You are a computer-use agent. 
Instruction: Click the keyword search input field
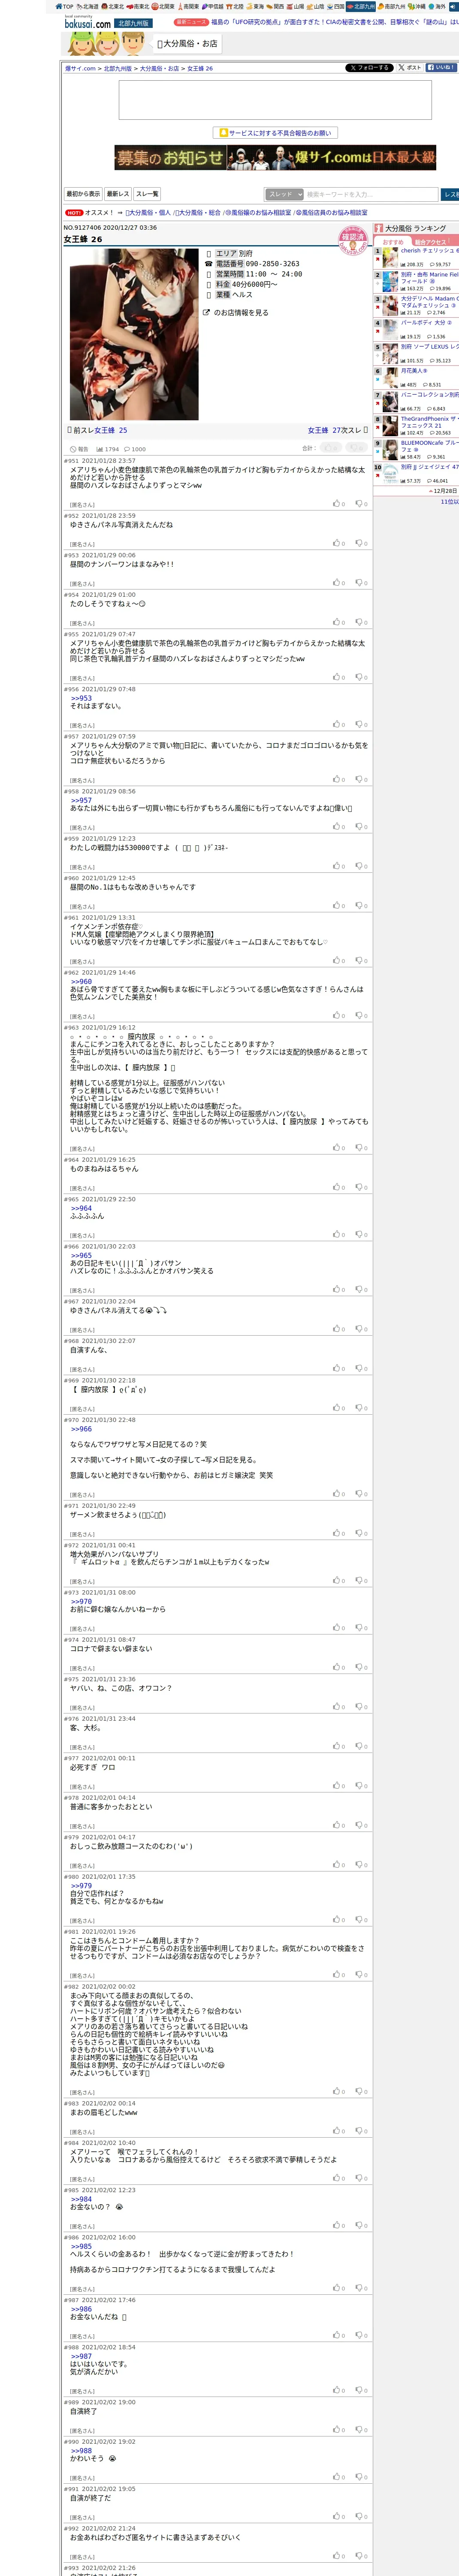tap(371, 194)
